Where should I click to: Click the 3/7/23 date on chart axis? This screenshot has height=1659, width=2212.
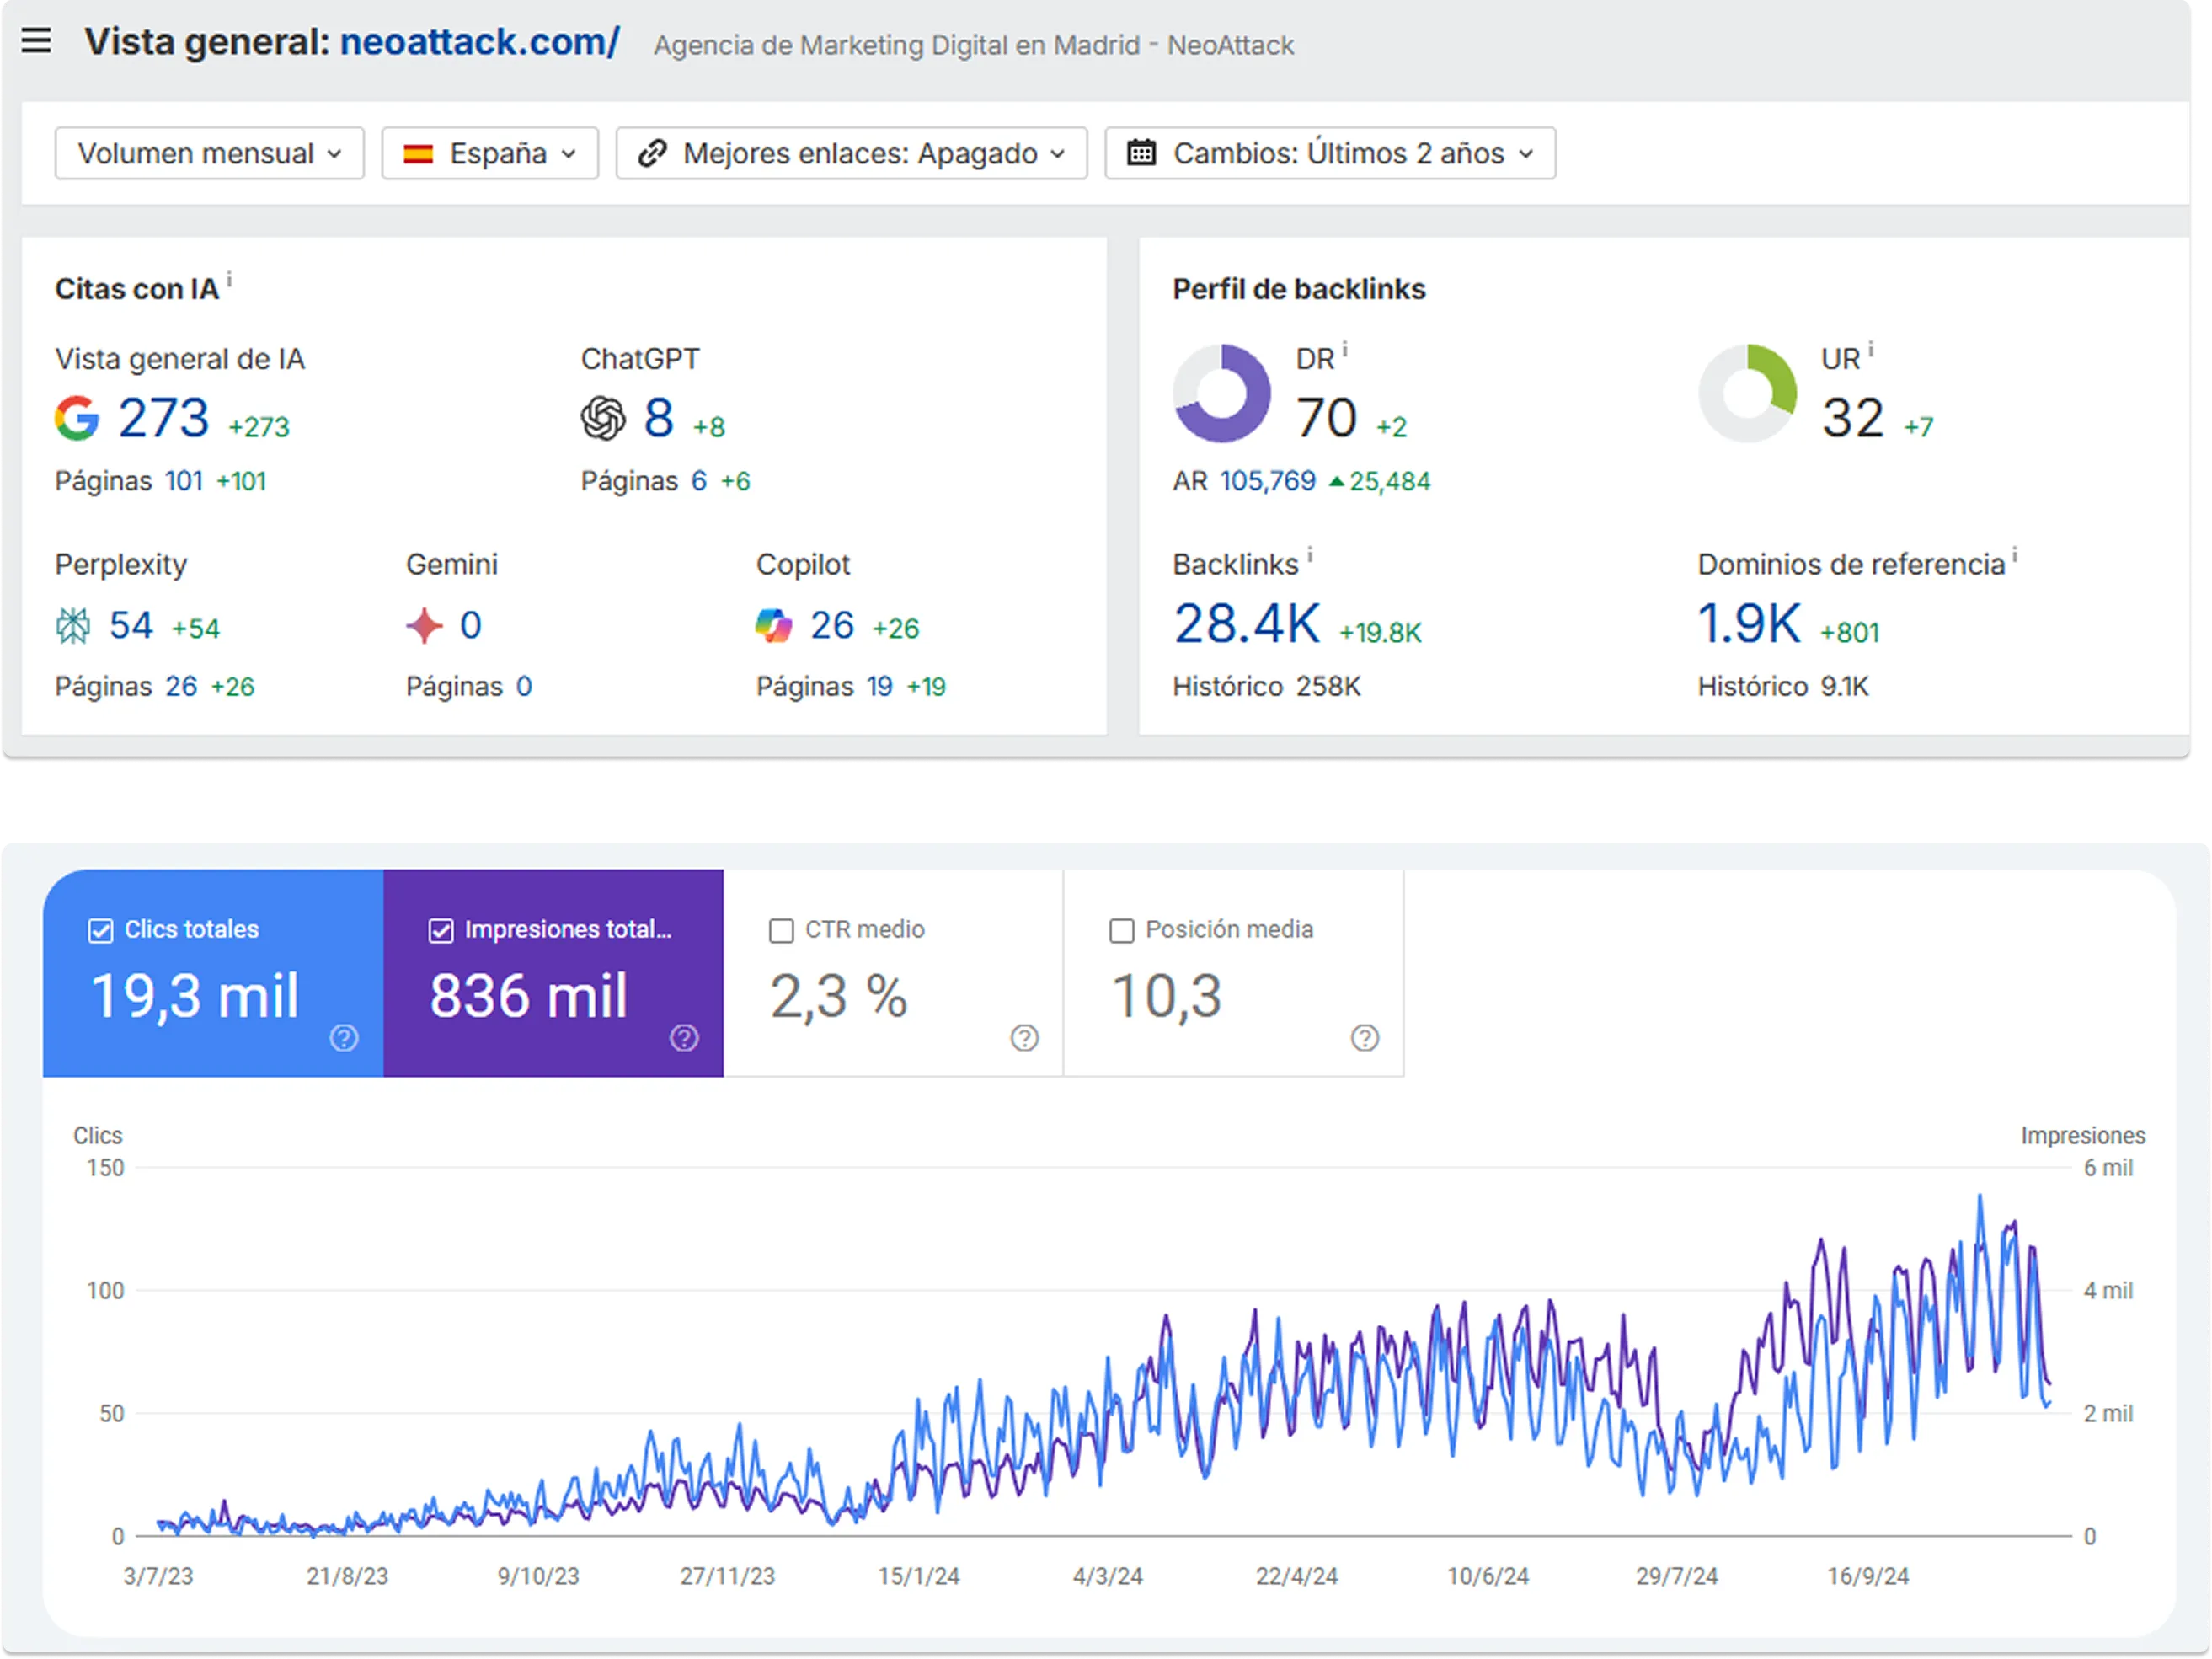pos(158,1577)
